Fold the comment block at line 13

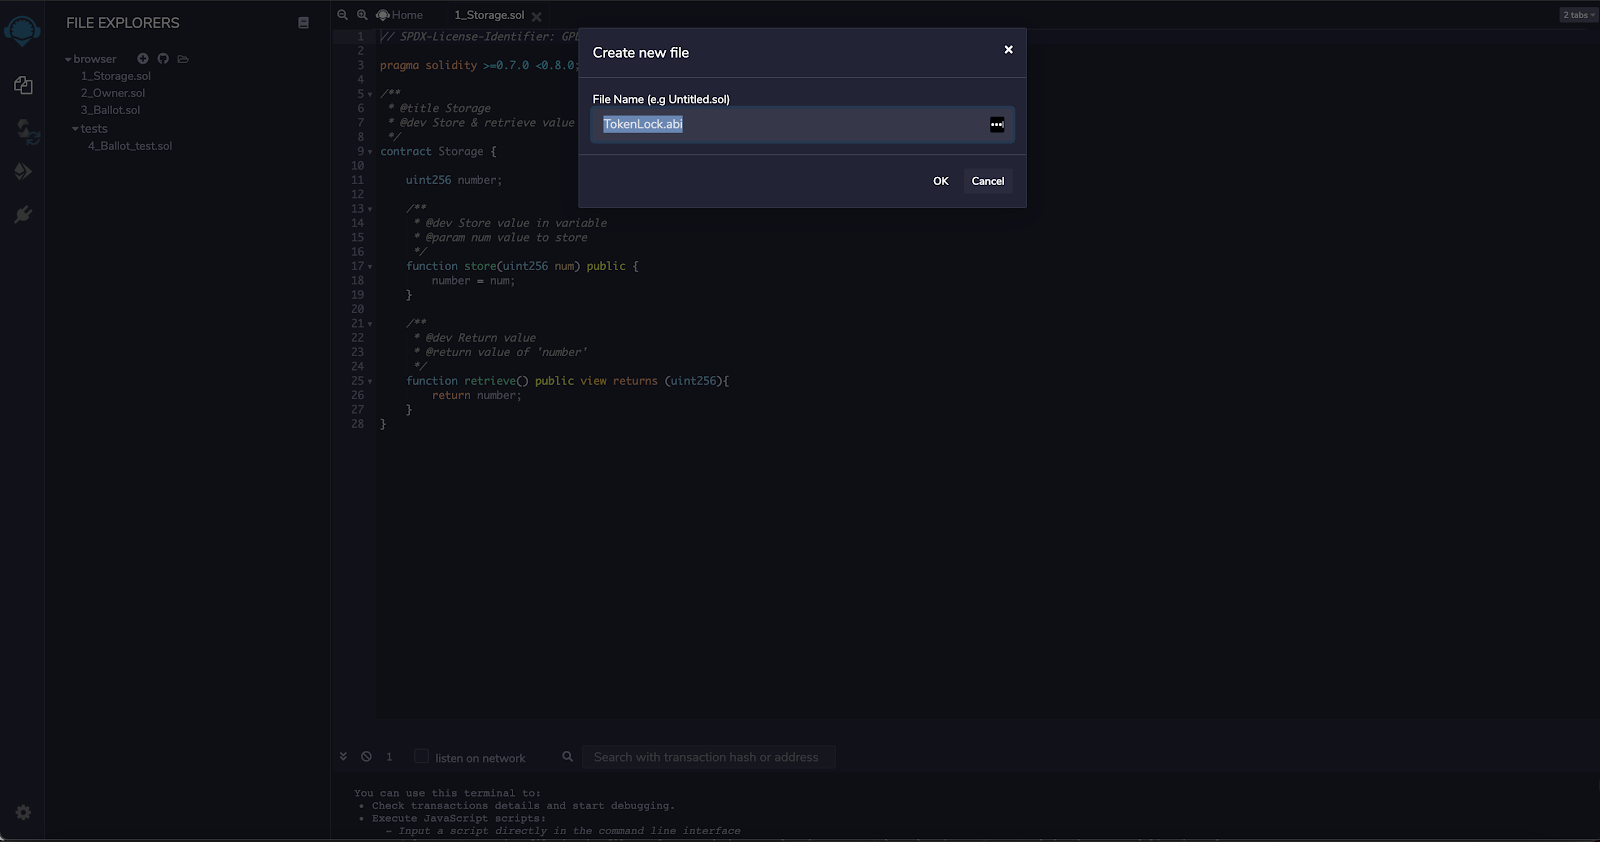click(370, 210)
